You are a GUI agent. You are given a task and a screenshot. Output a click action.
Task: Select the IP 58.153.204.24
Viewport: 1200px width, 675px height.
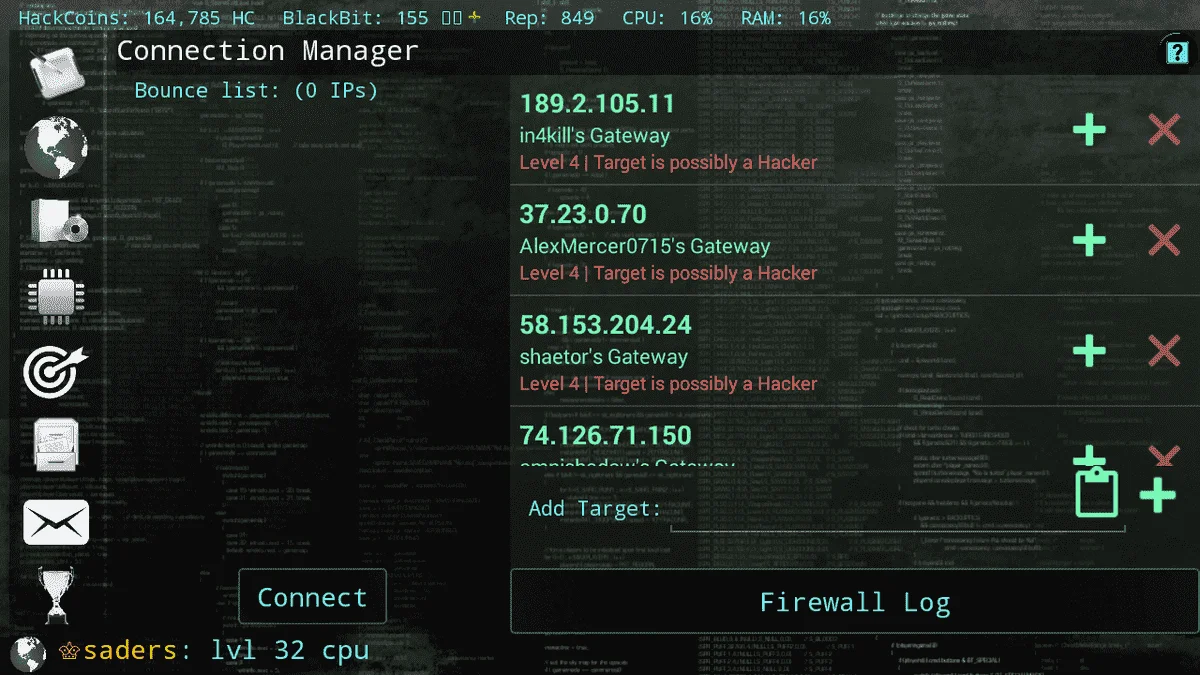point(605,325)
